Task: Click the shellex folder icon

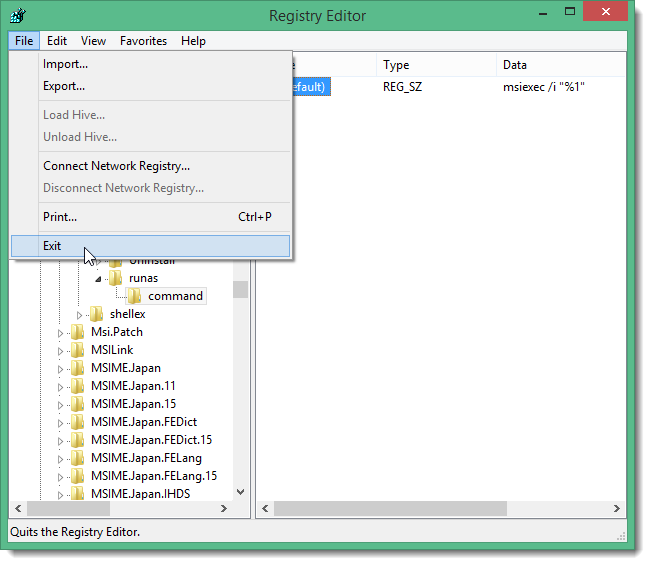Action: (x=97, y=314)
